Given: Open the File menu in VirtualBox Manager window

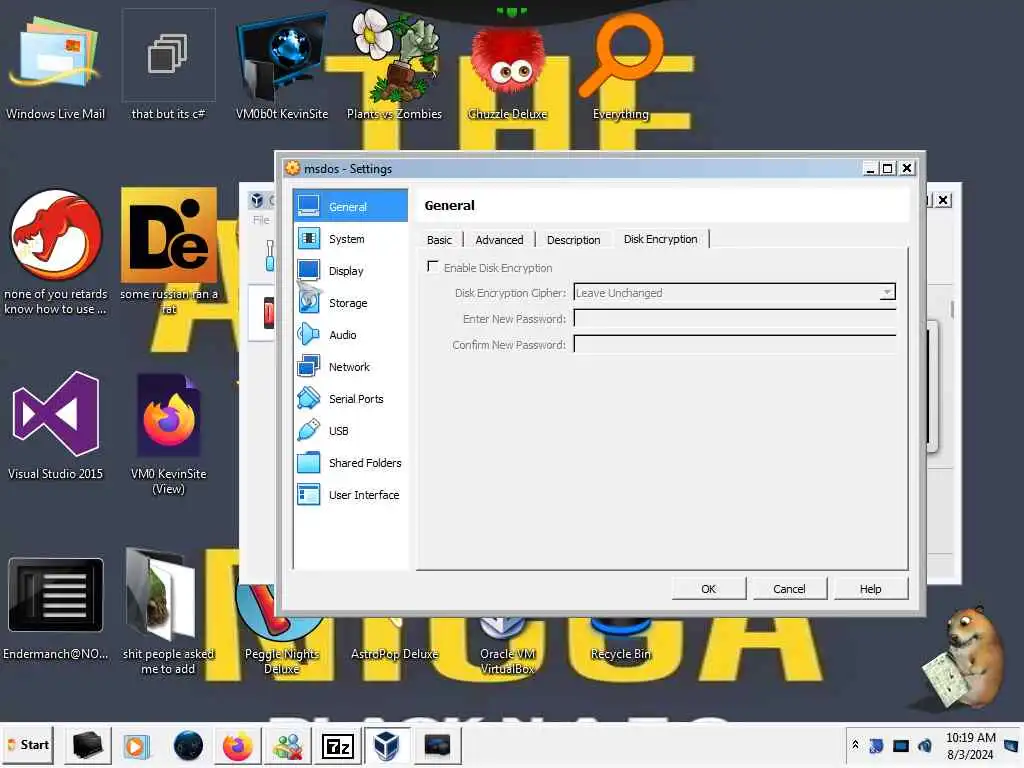Looking at the screenshot, I should click(261, 220).
